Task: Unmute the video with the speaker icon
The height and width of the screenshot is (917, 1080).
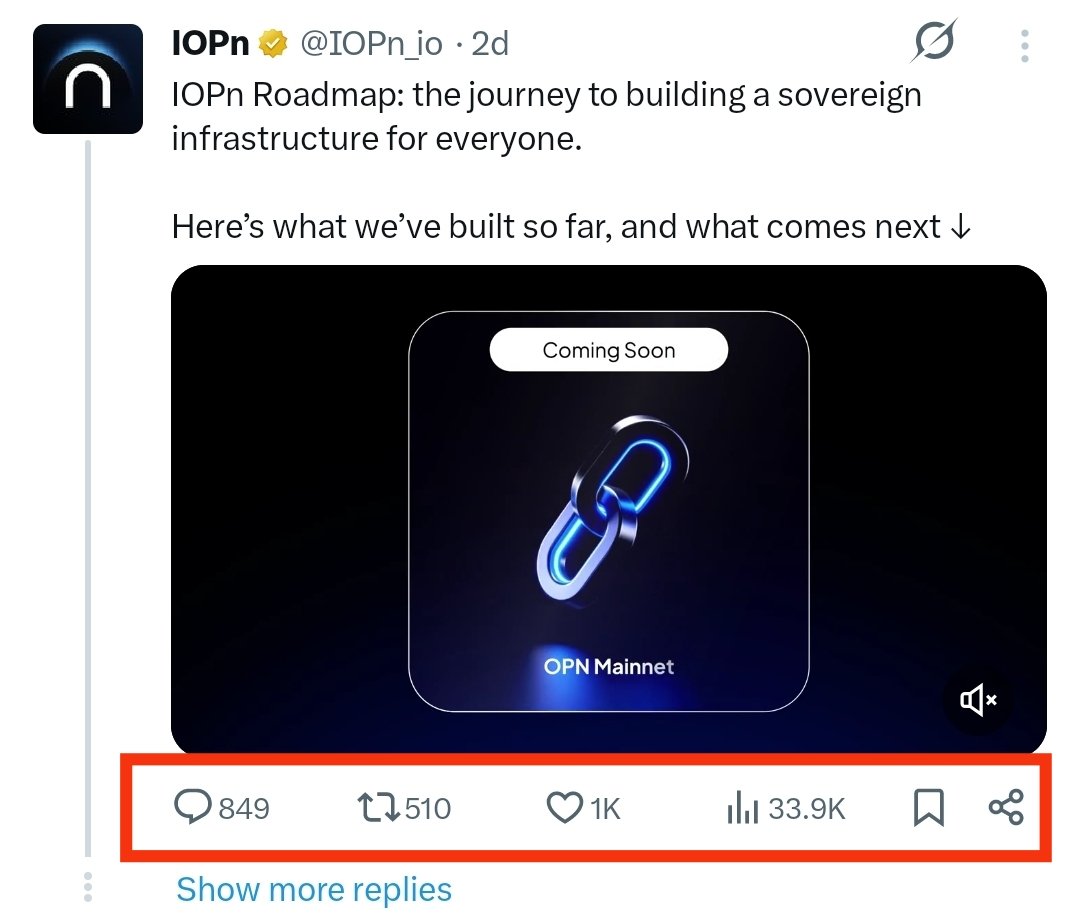Action: pyautogui.click(x=978, y=700)
